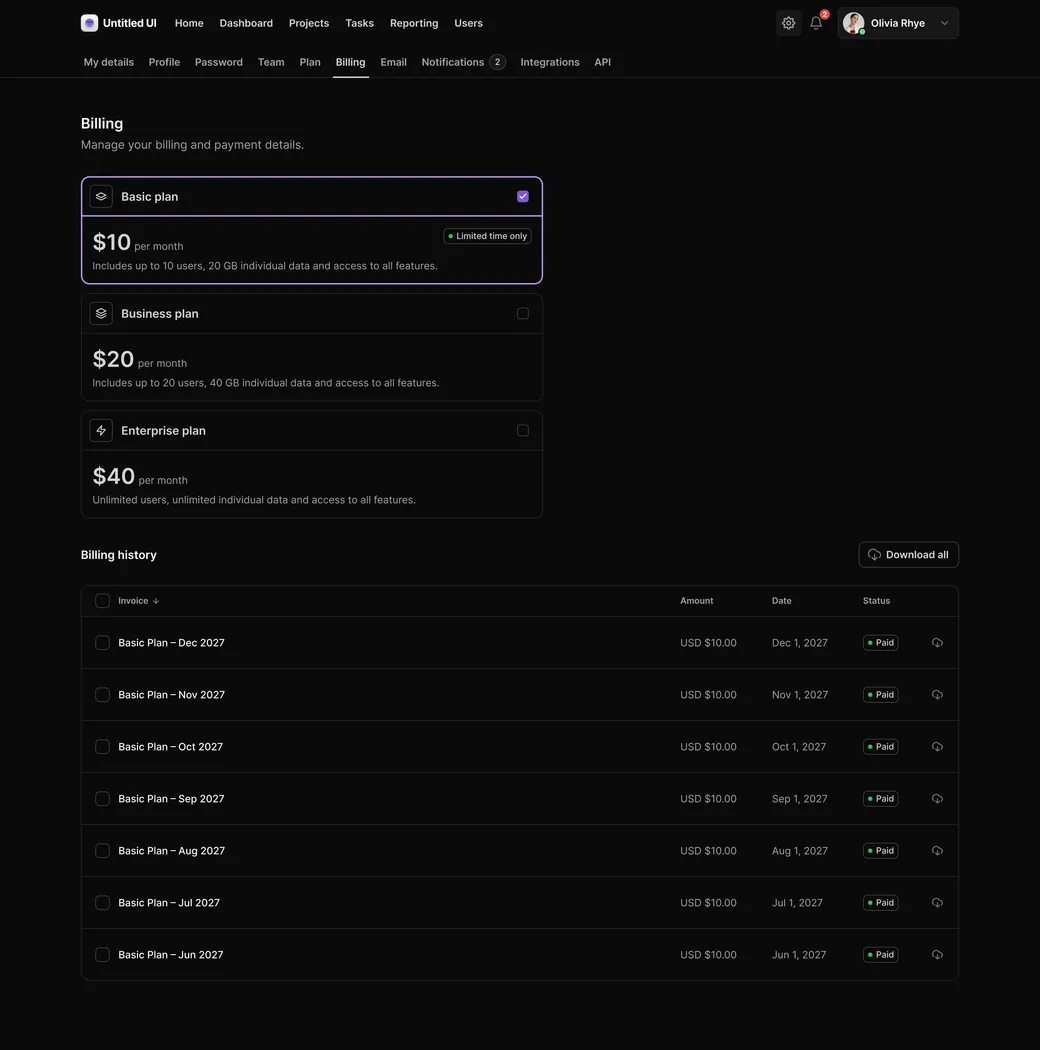
Task: Open the Dashboard nav item
Action: [x=246, y=23]
